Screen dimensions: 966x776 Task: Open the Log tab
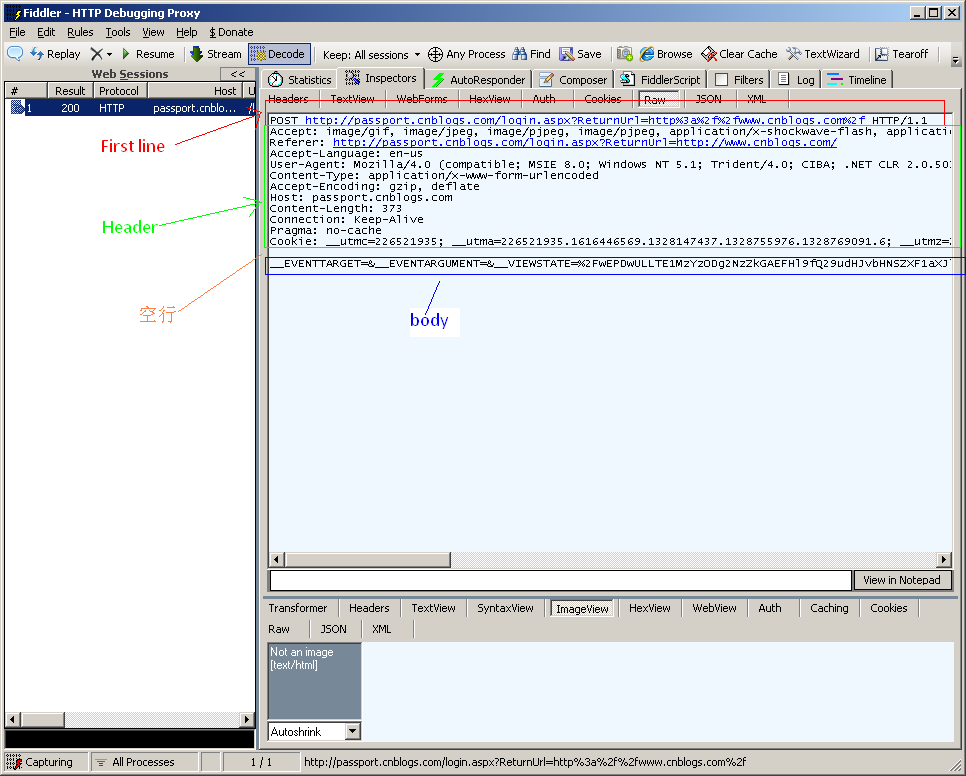[x=796, y=79]
